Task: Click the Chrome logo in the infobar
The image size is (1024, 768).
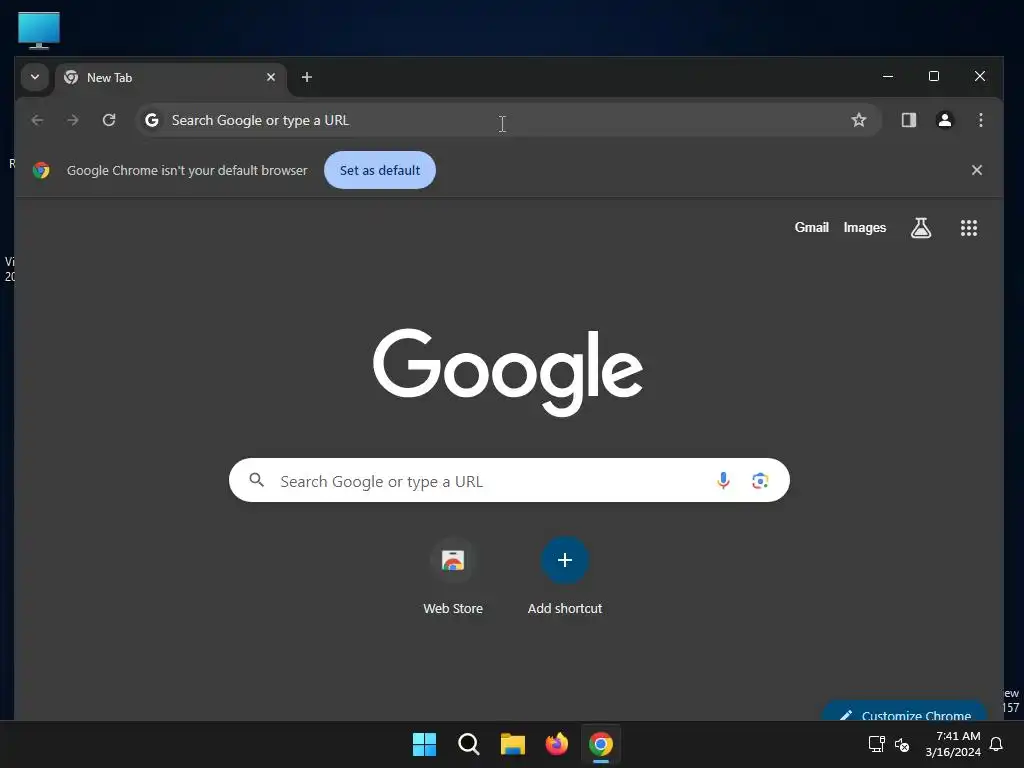Action: tap(41, 170)
